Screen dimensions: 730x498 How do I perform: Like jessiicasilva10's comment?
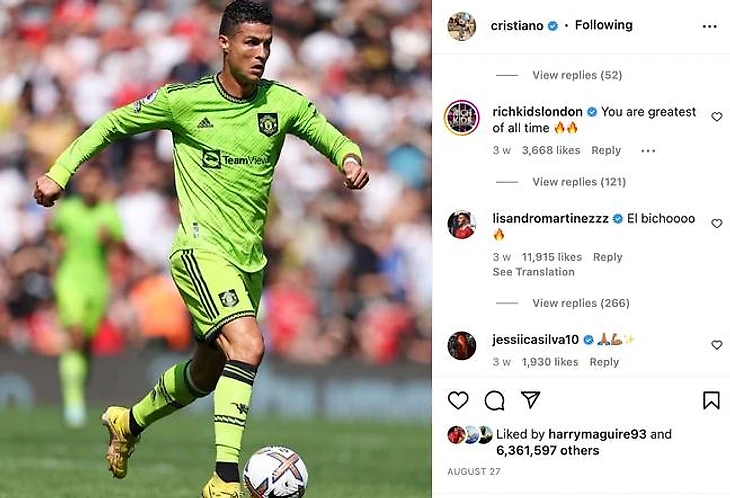[x=716, y=345]
